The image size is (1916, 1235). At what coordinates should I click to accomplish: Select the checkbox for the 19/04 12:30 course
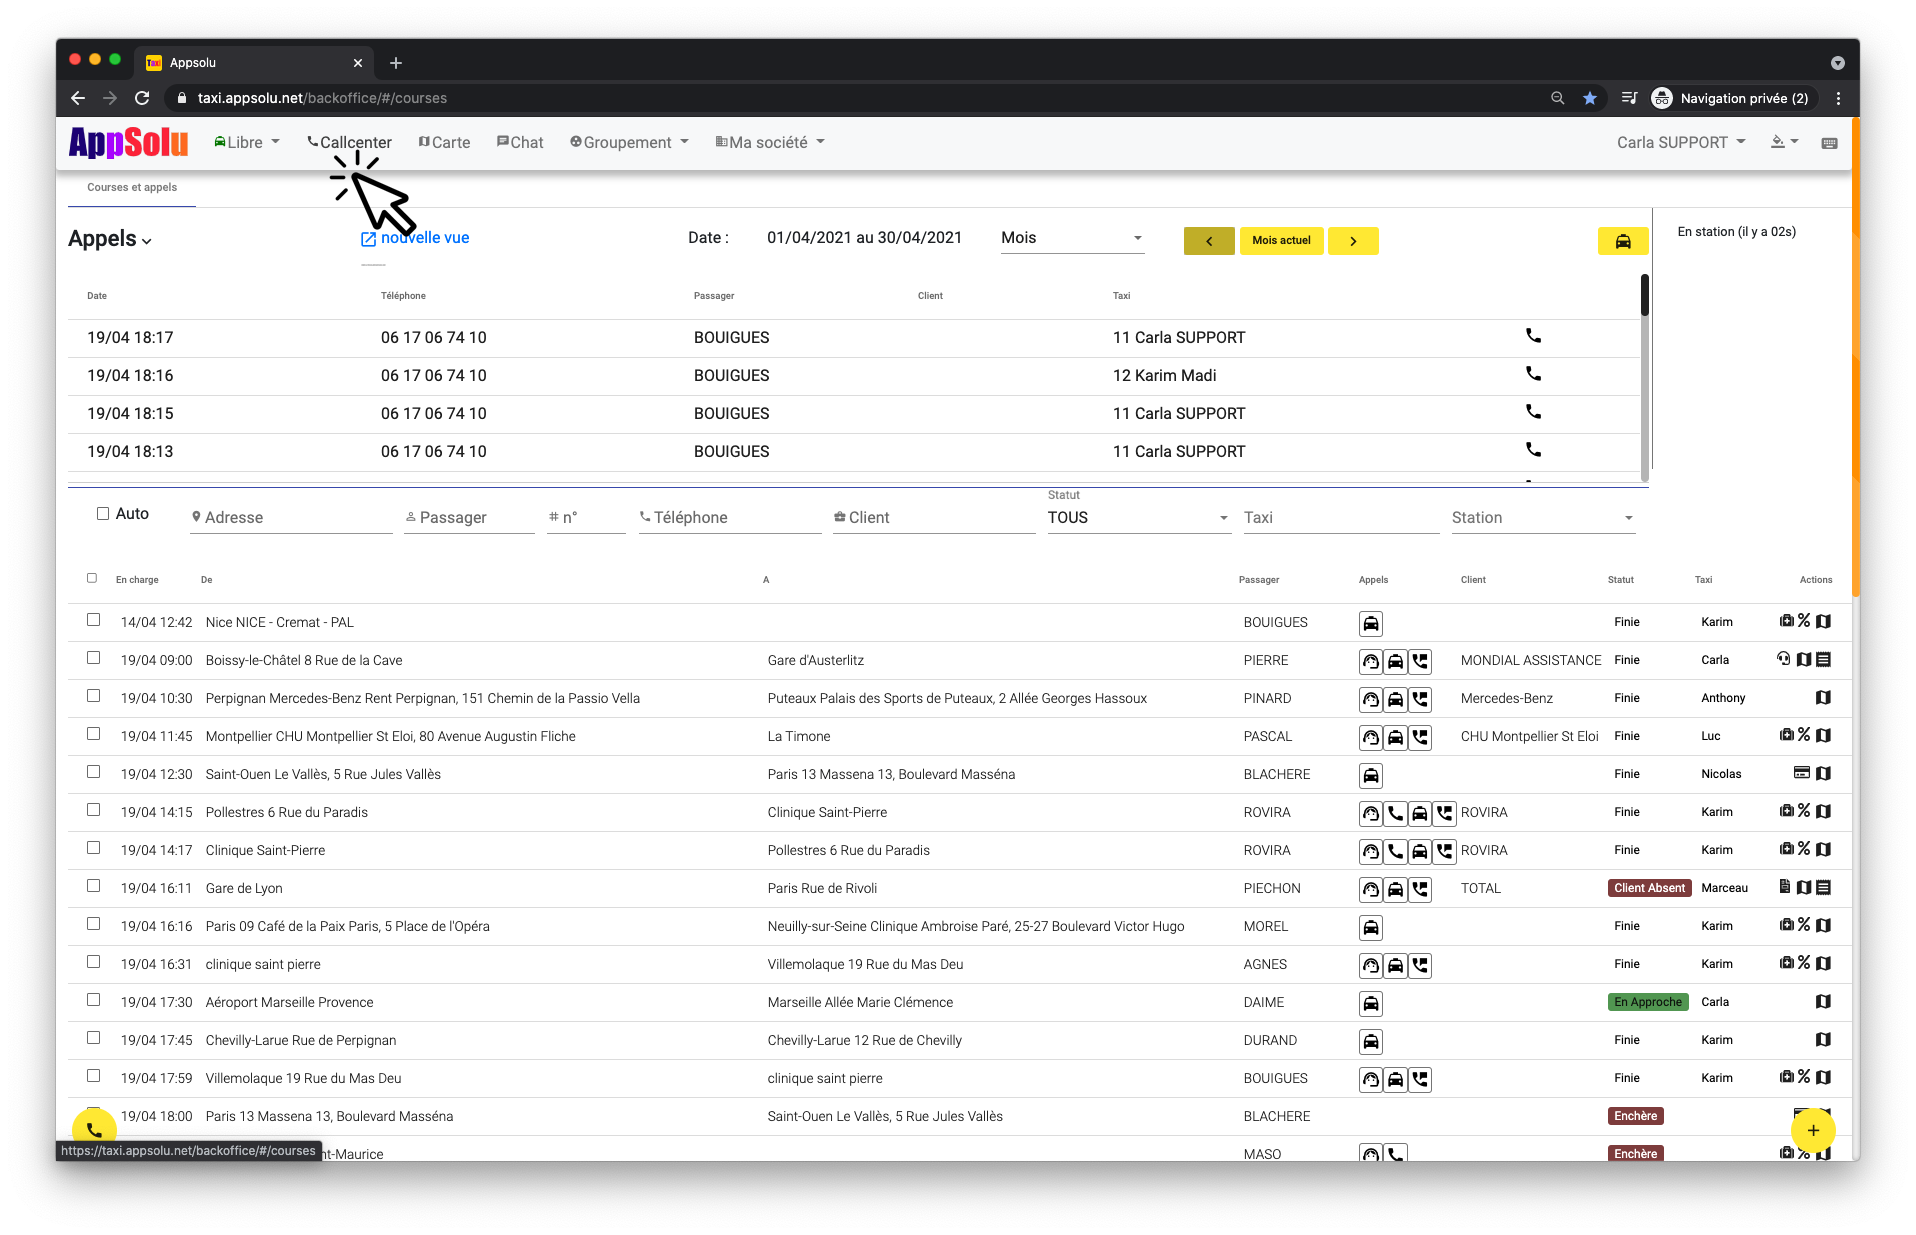pos(93,772)
